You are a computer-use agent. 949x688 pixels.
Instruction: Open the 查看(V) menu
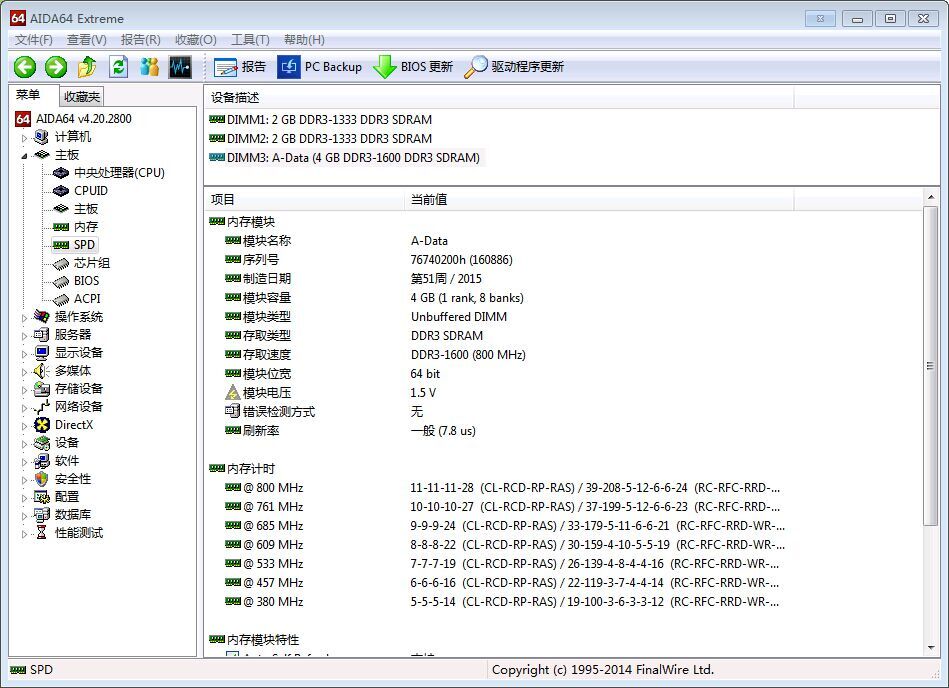[x=87, y=40]
